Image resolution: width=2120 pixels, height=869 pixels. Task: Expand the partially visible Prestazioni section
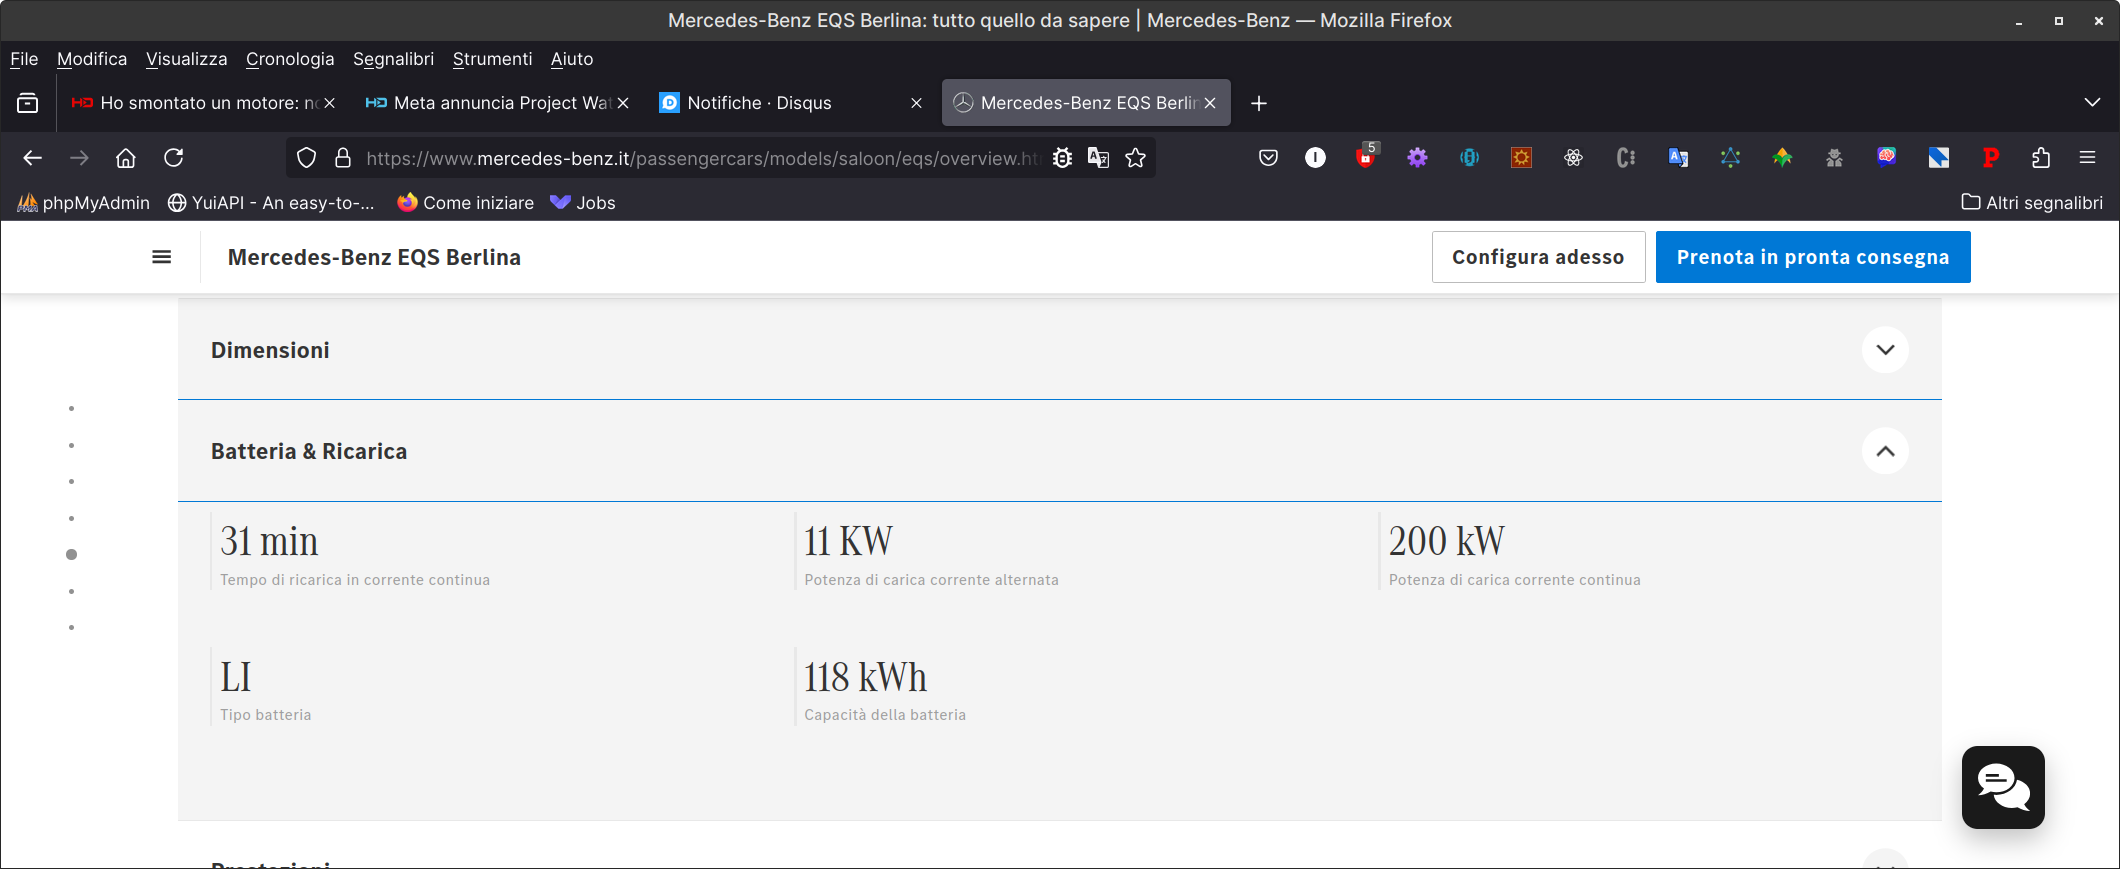click(x=1885, y=860)
